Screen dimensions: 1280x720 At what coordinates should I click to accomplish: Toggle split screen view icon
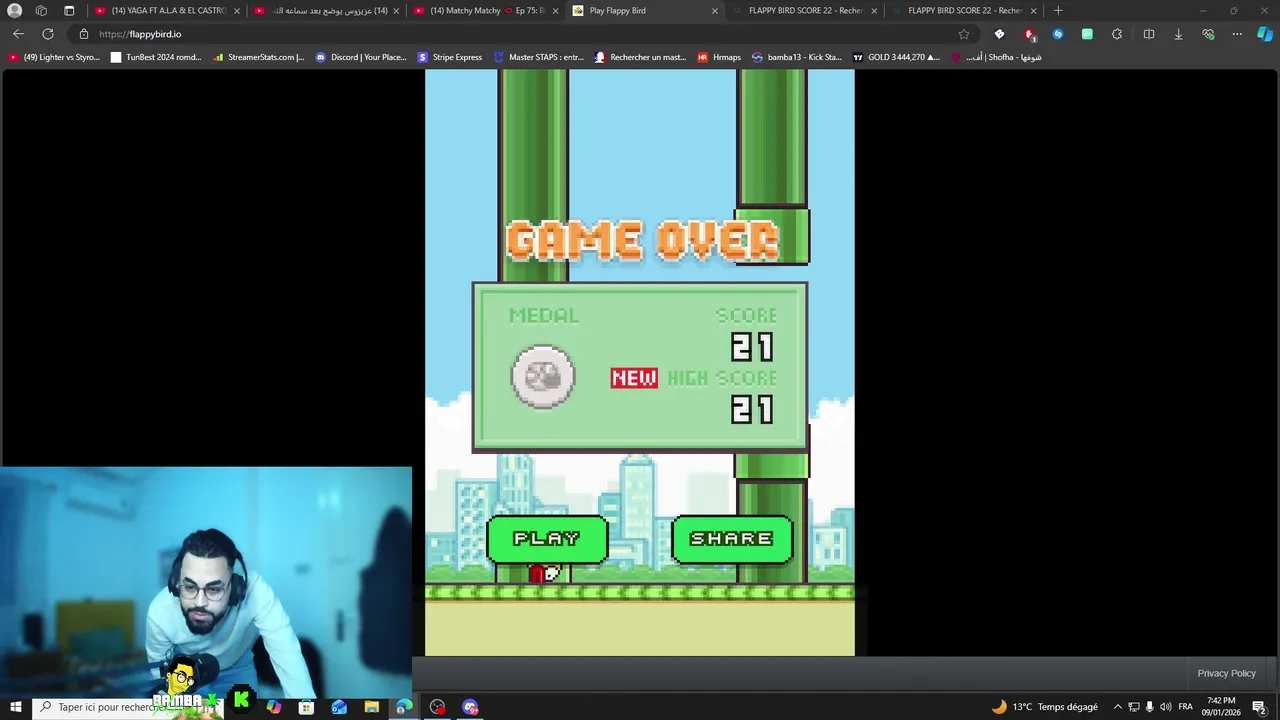pyautogui.click(x=1149, y=34)
